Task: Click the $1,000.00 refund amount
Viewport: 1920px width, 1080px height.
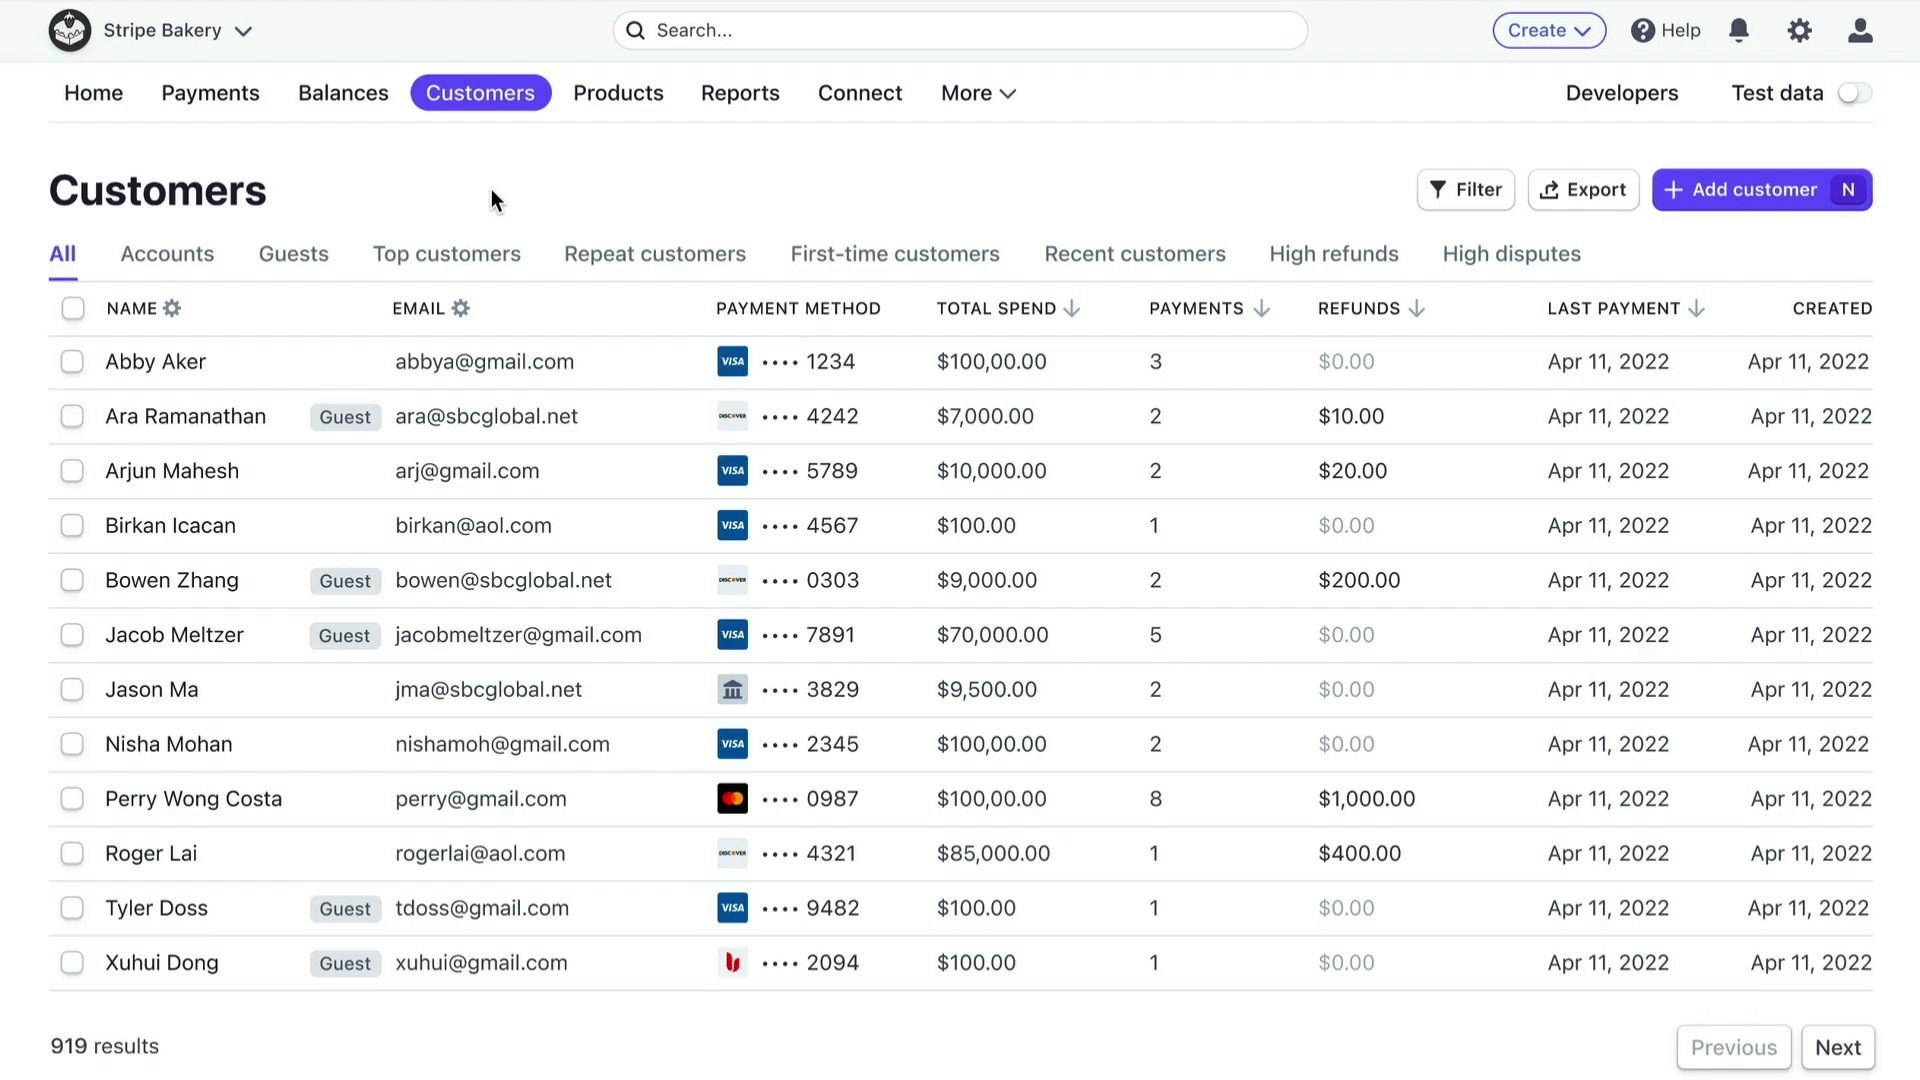Action: pos(1366,799)
